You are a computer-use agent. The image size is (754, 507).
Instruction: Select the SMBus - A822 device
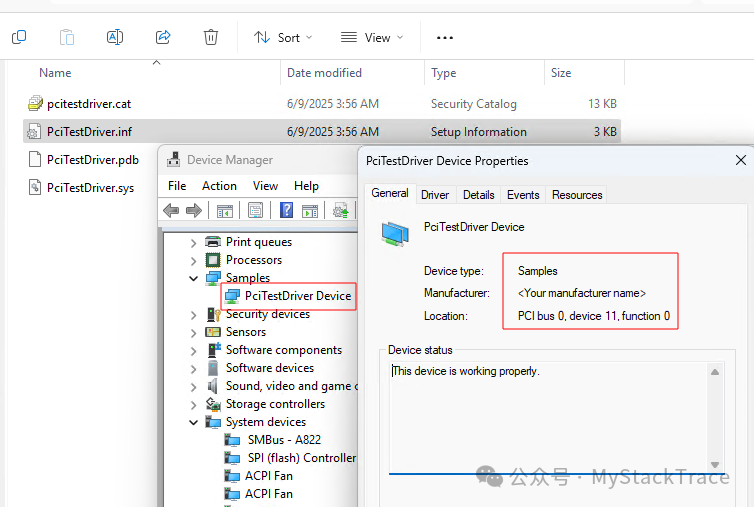tap(284, 440)
